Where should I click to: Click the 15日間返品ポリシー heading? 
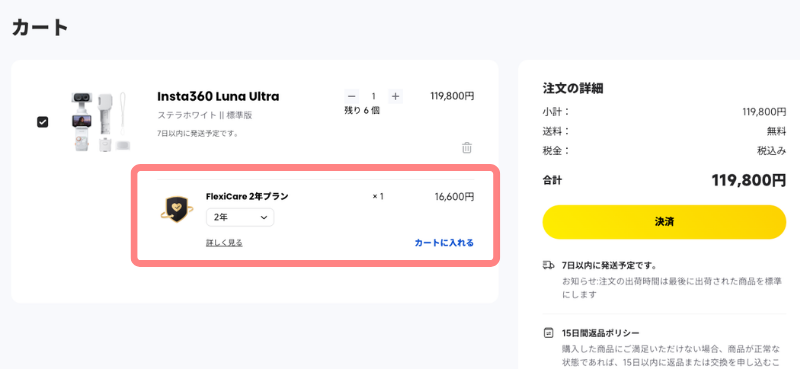click(x=601, y=333)
